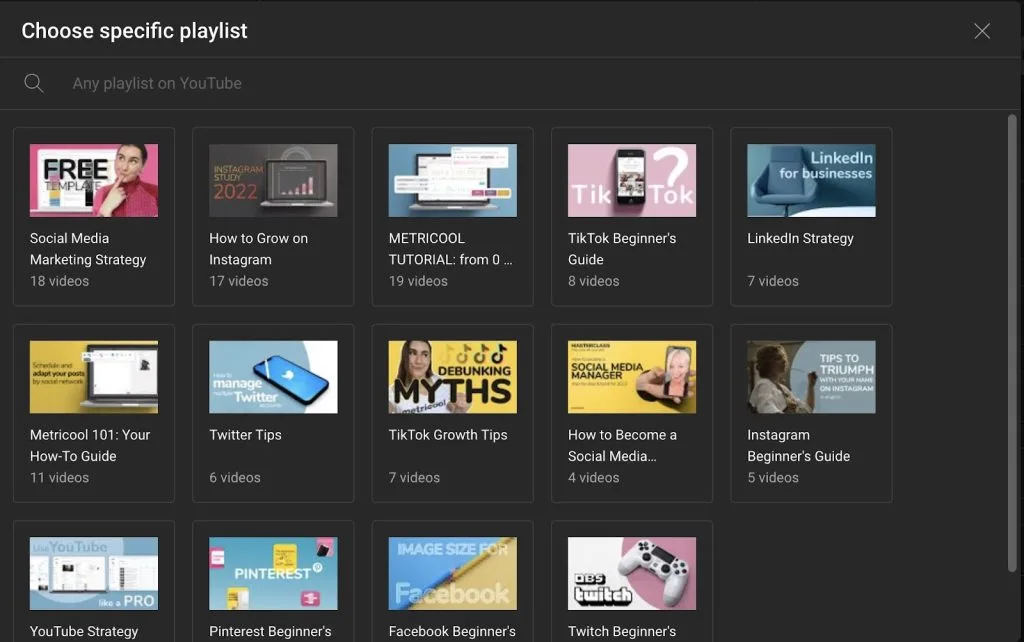Click the 11 videos count

59,477
